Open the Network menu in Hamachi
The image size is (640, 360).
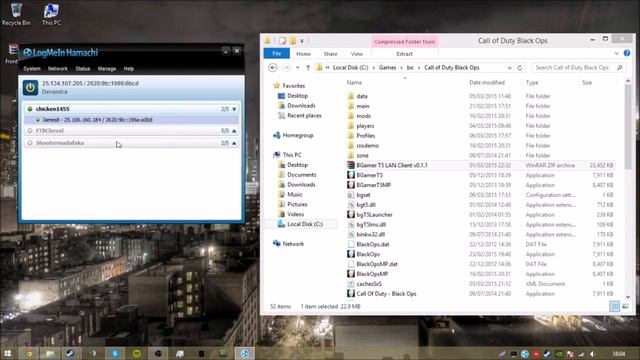click(58, 69)
